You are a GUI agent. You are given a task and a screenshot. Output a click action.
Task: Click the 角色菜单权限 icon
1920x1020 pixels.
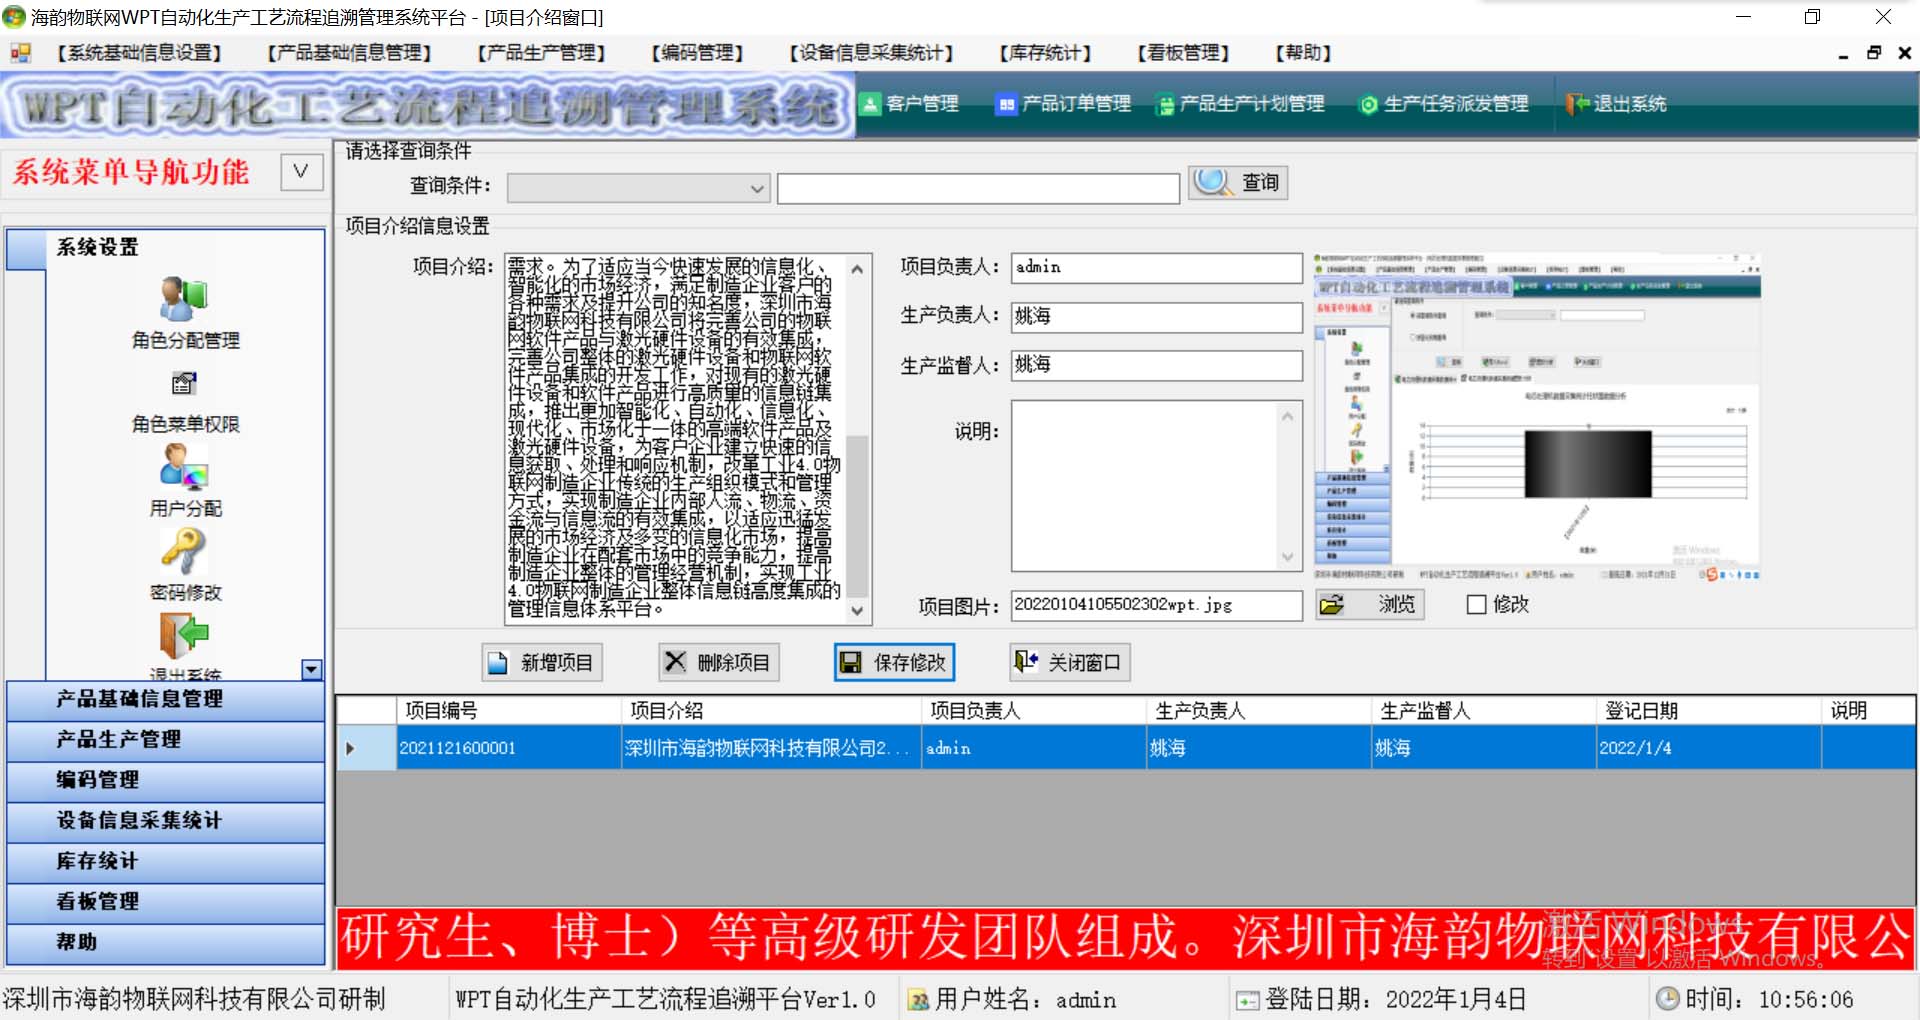(184, 384)
